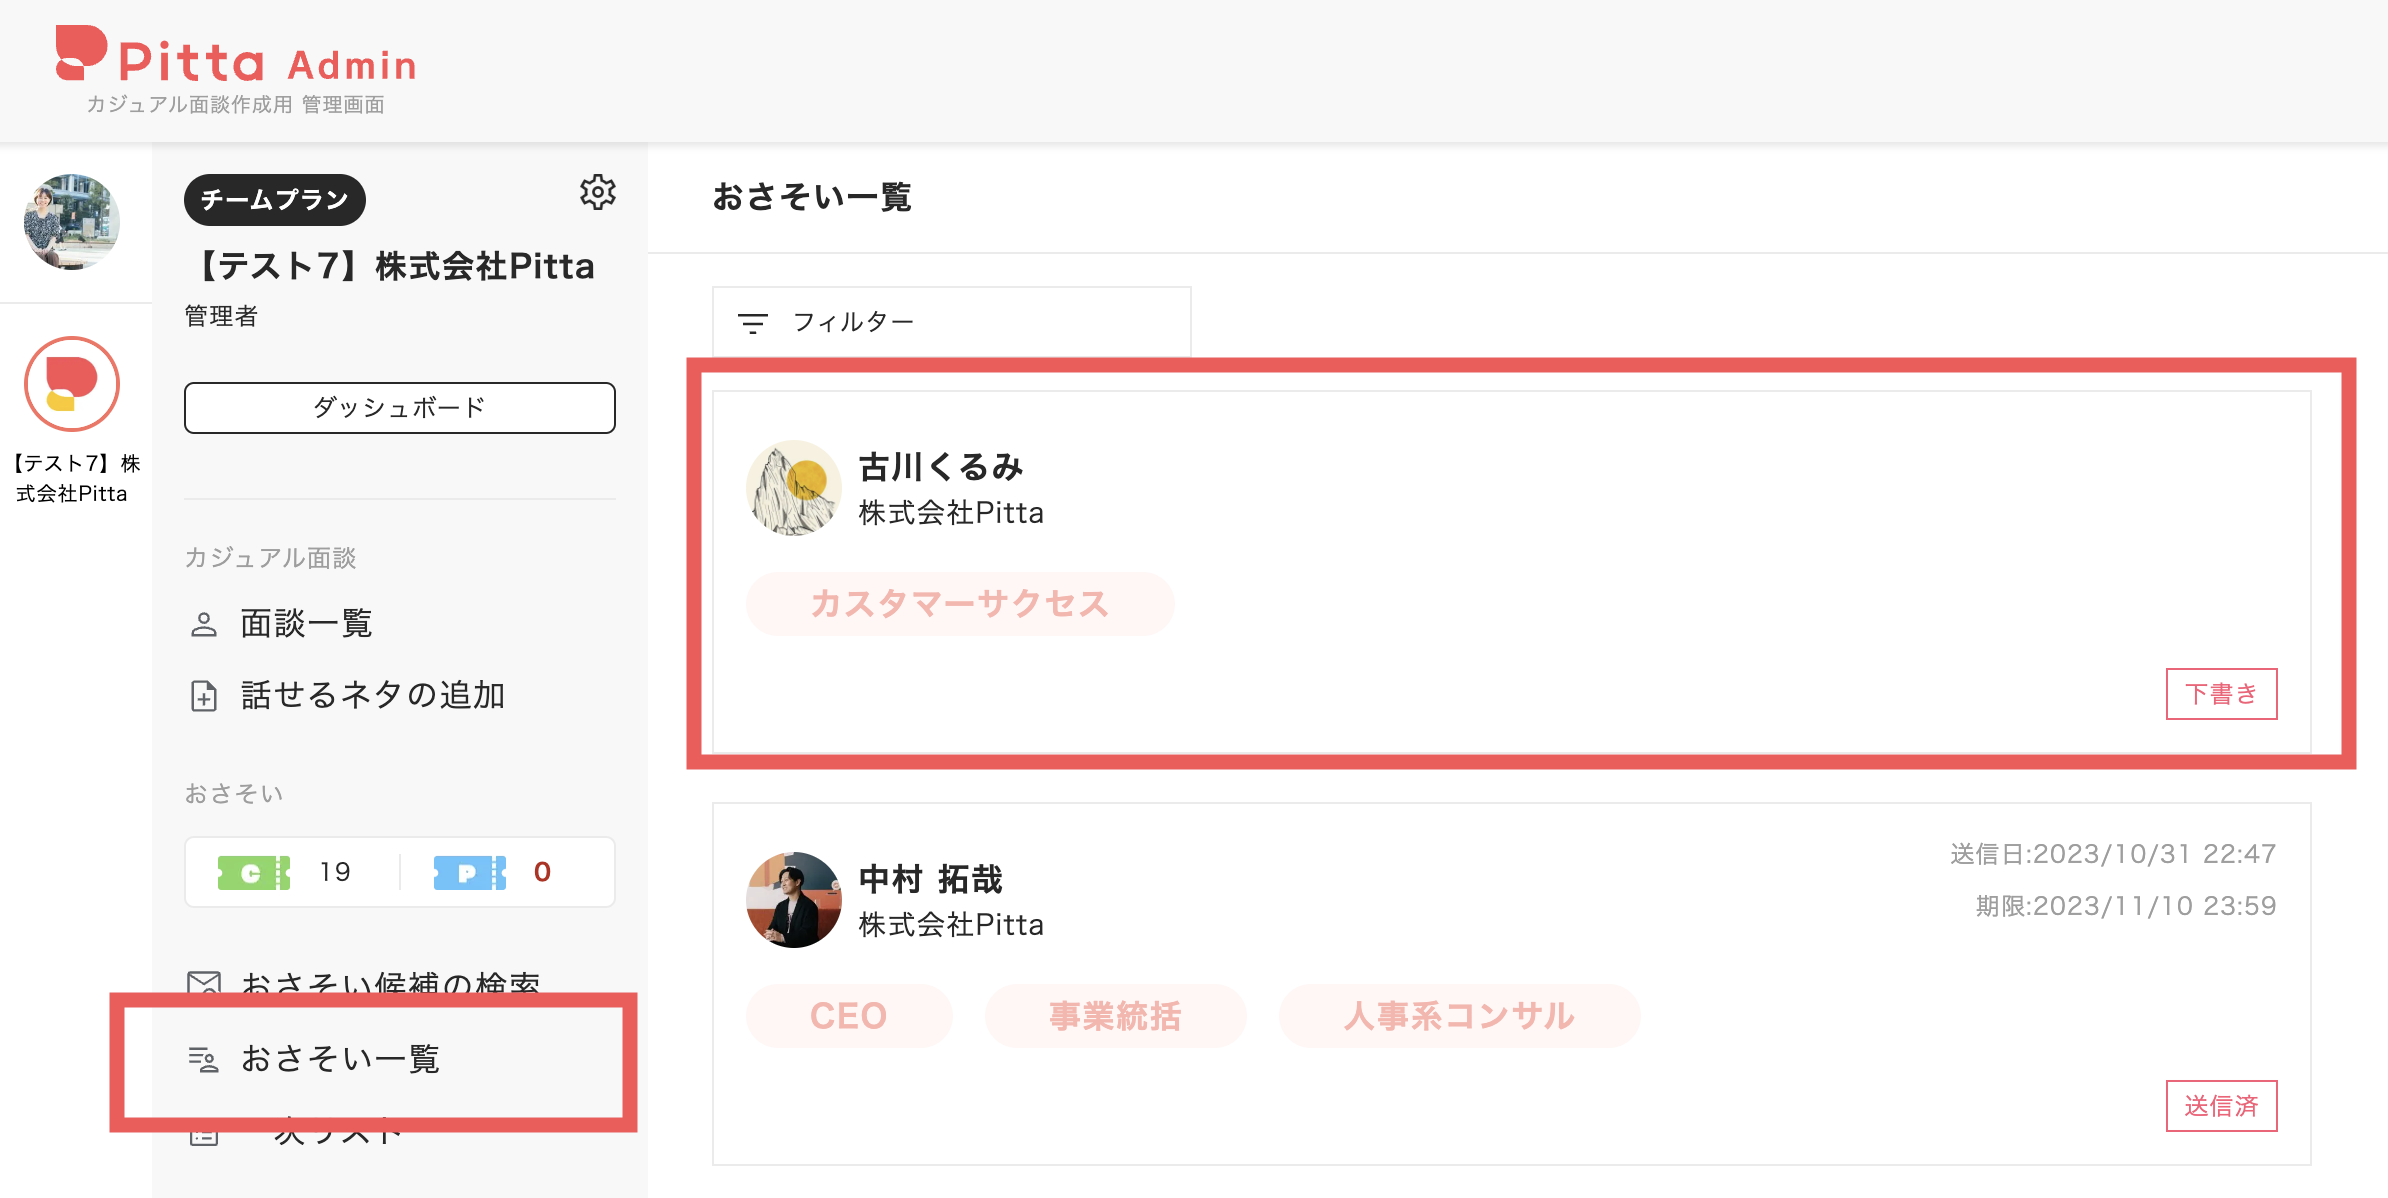Click 株式会社Pitta under 中村 拓哉

[951, 925]
